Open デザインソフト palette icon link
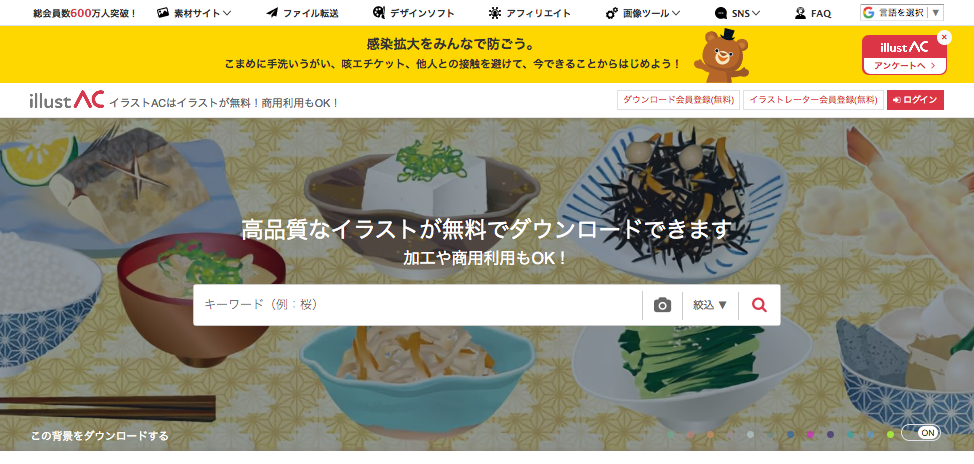 click(x=413, y=13)
